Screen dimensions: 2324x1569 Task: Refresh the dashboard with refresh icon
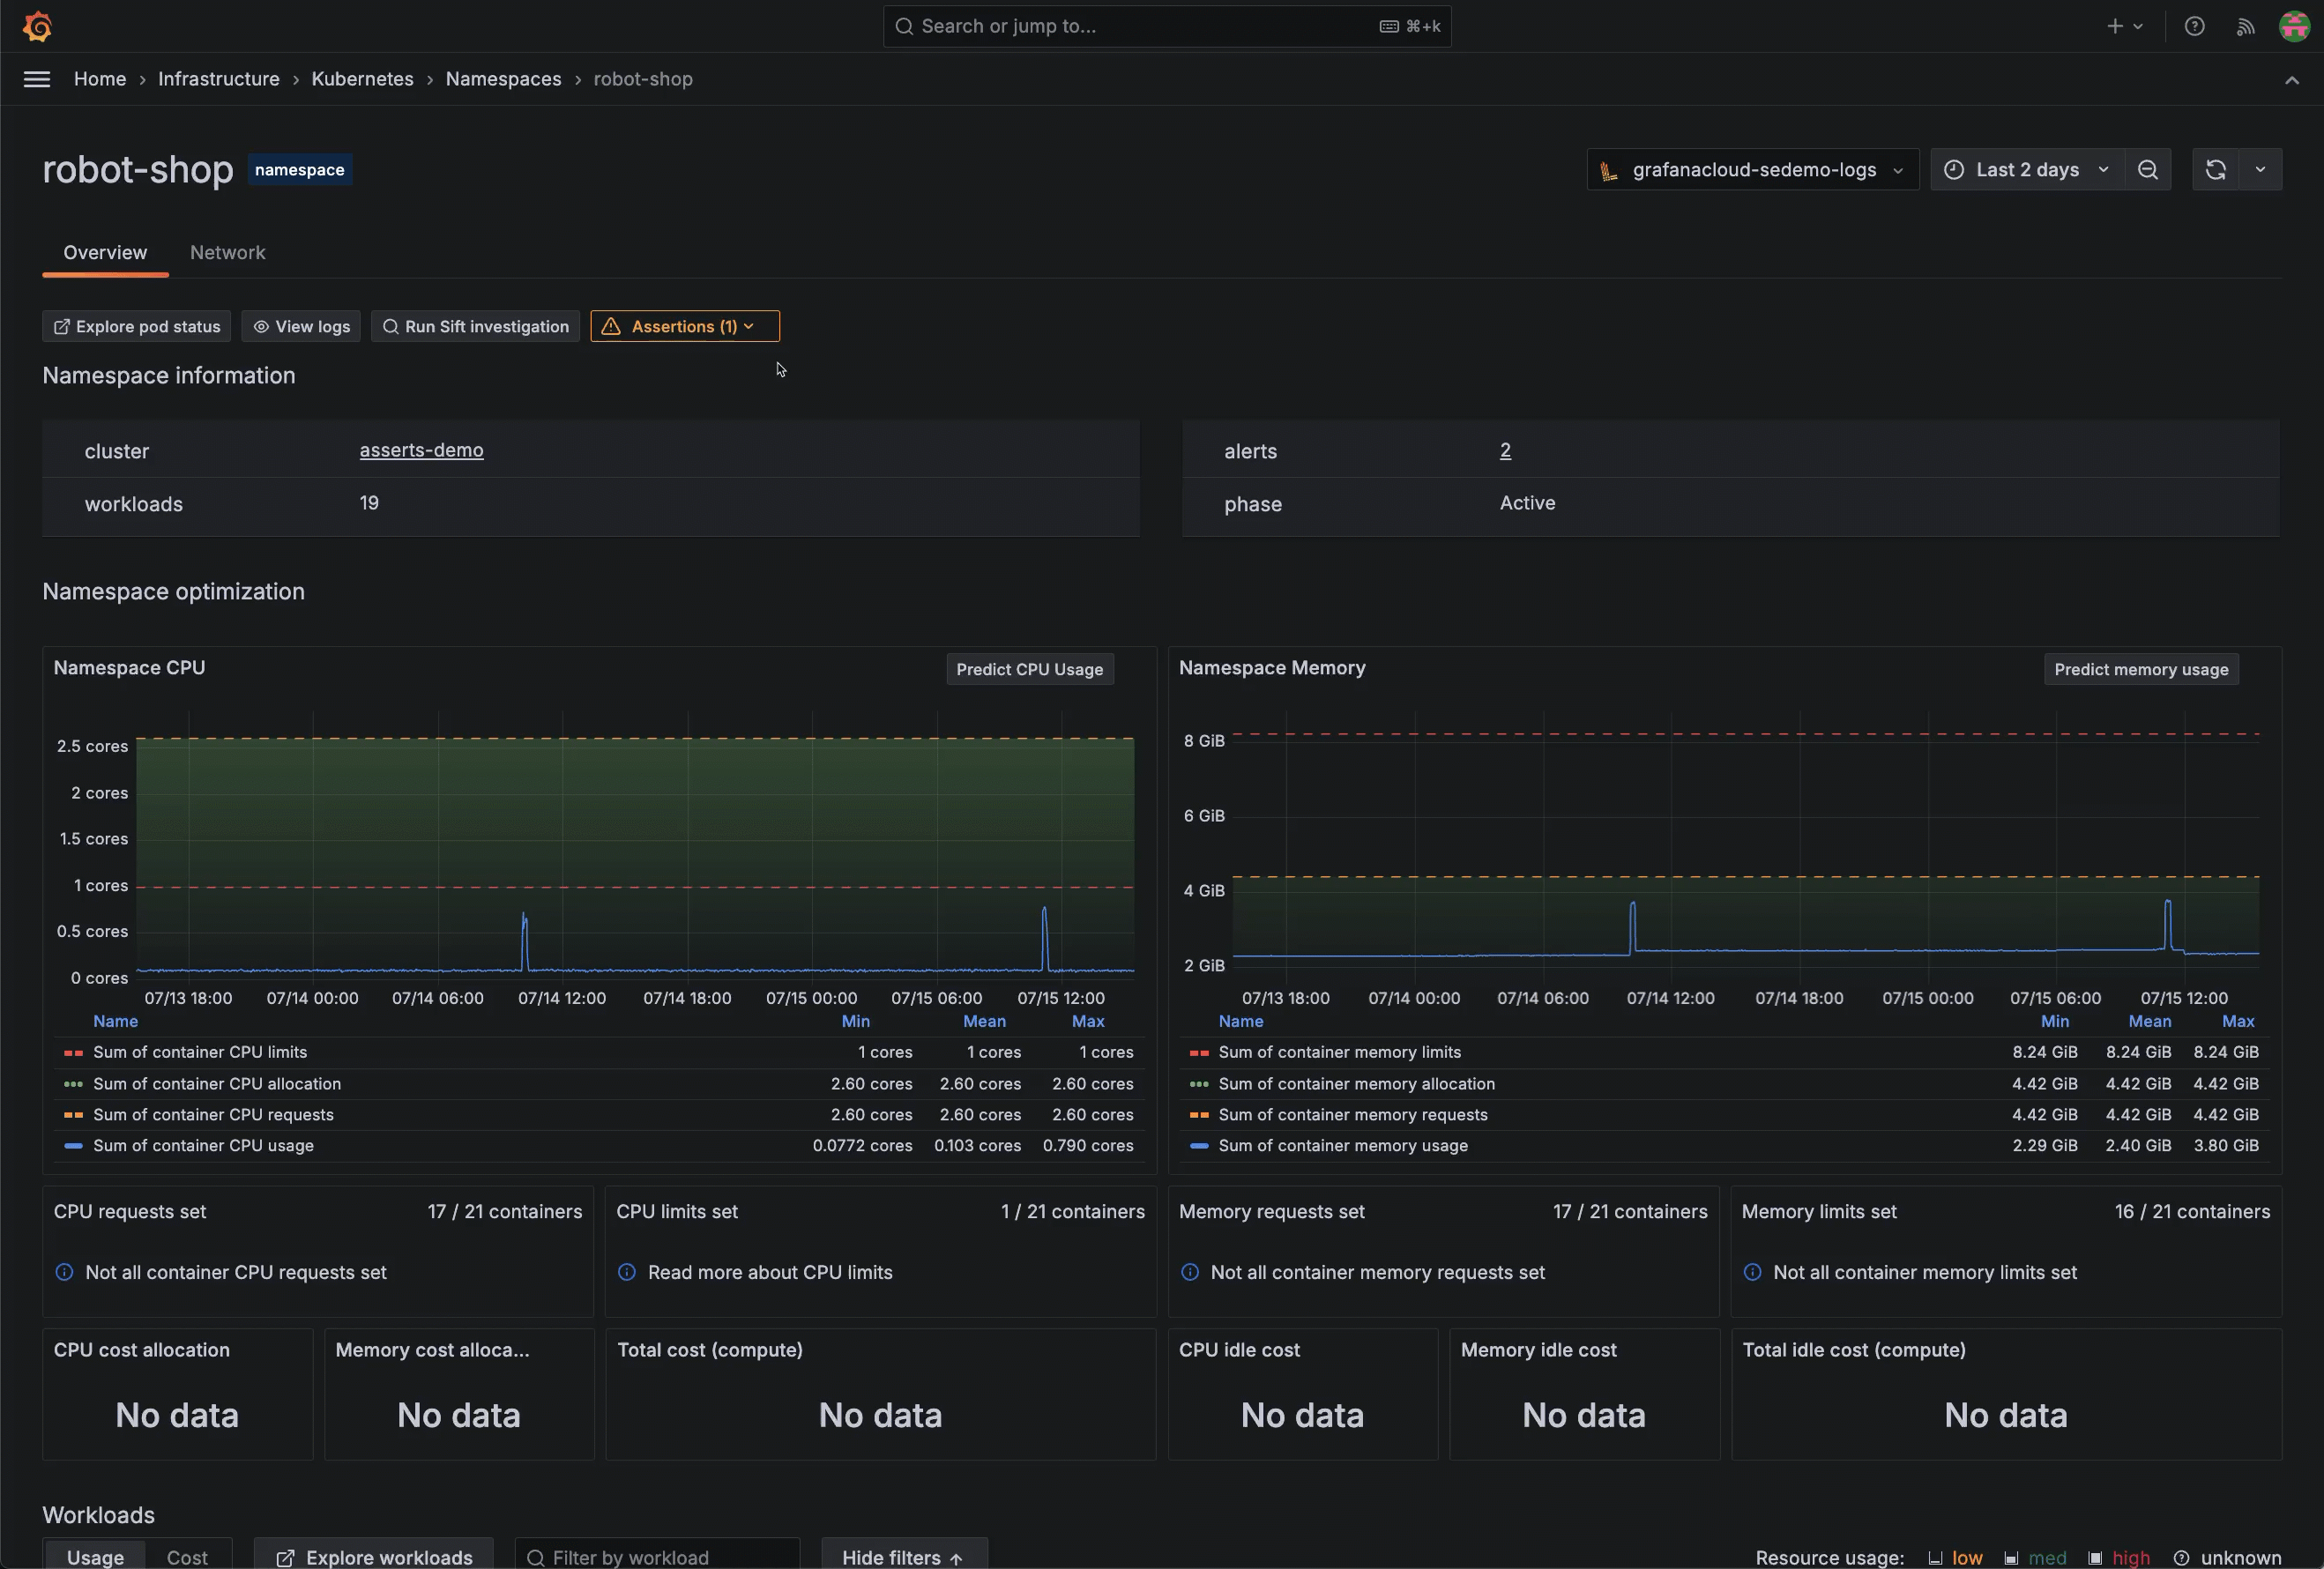[2215, 170]
